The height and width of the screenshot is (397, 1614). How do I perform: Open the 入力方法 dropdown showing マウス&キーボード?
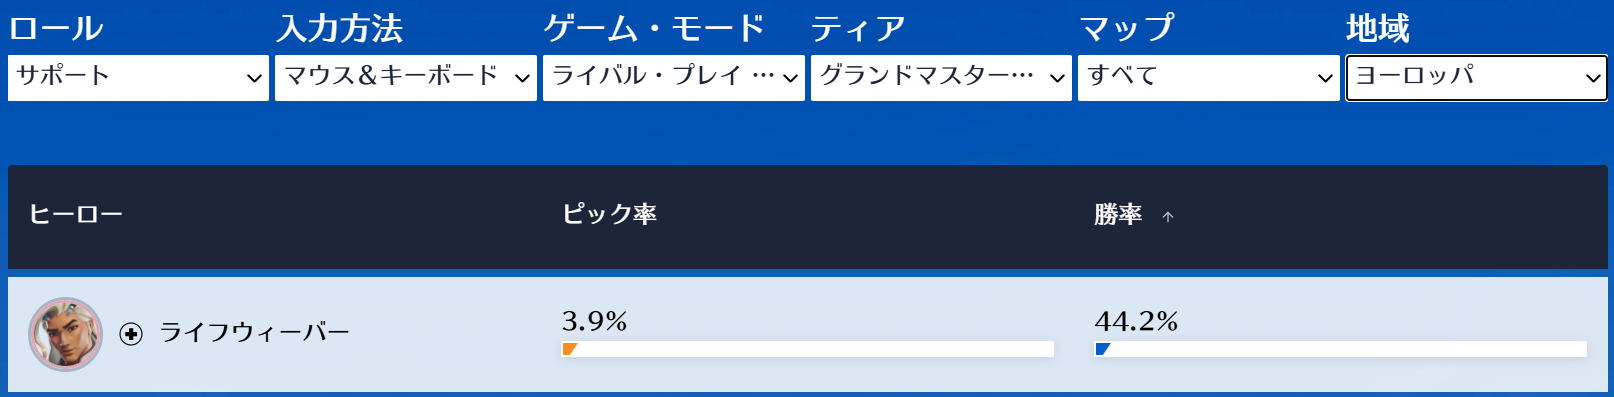point(406,77)
